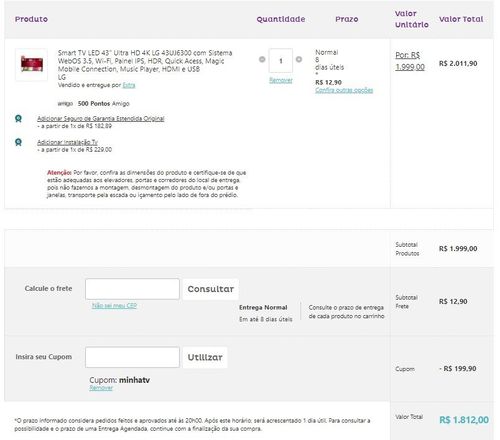Increase quantity with the plus button
Screen dimensions: 500x440
299,59
